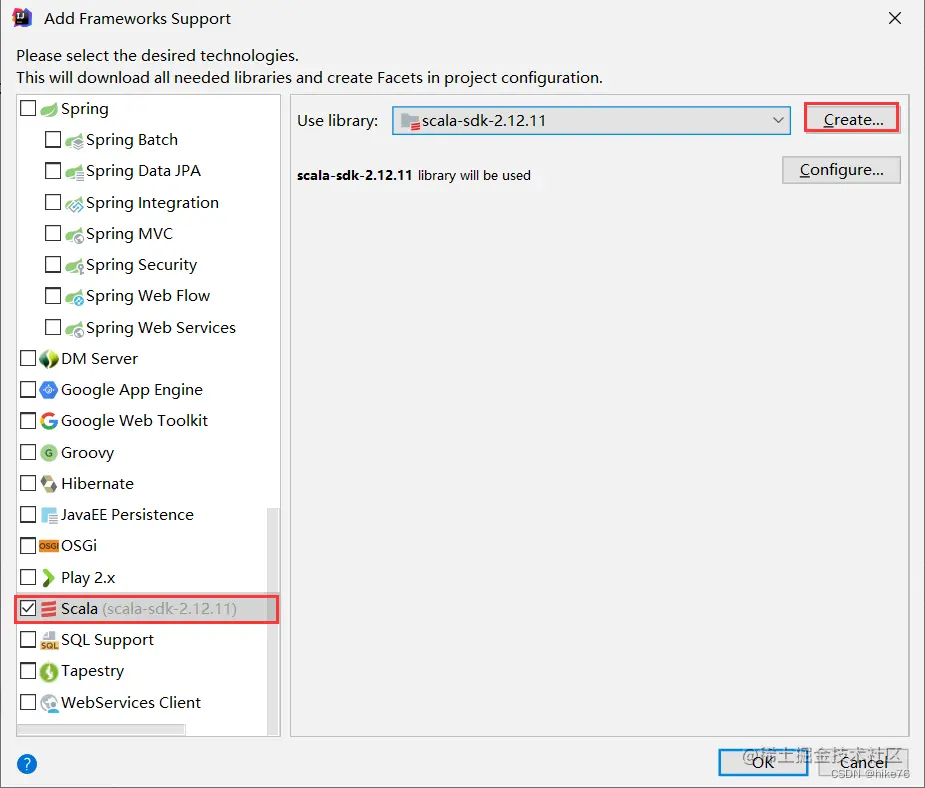Click the Spring Web Flow icon
The width and height of the screenshot is (925, 788).
pos(74,297)
